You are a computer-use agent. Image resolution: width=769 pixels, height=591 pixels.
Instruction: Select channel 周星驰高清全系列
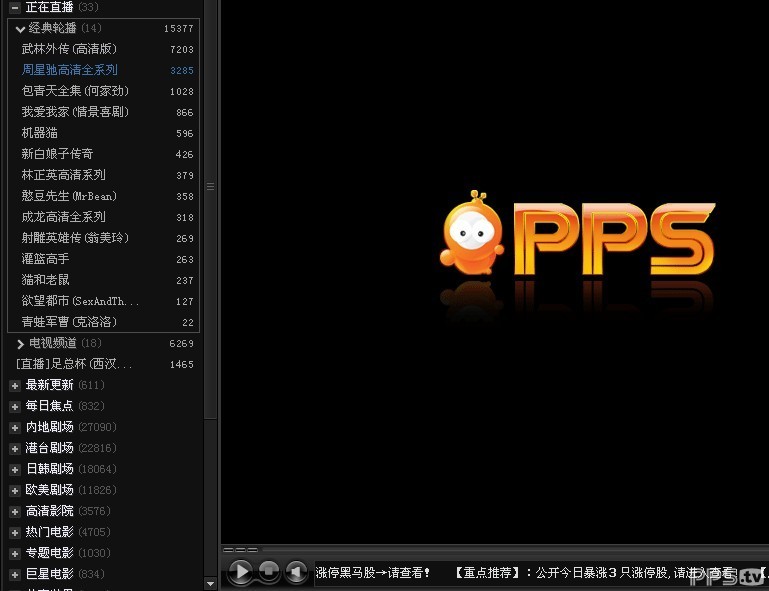pyautogui.click(x=103, y=70)
